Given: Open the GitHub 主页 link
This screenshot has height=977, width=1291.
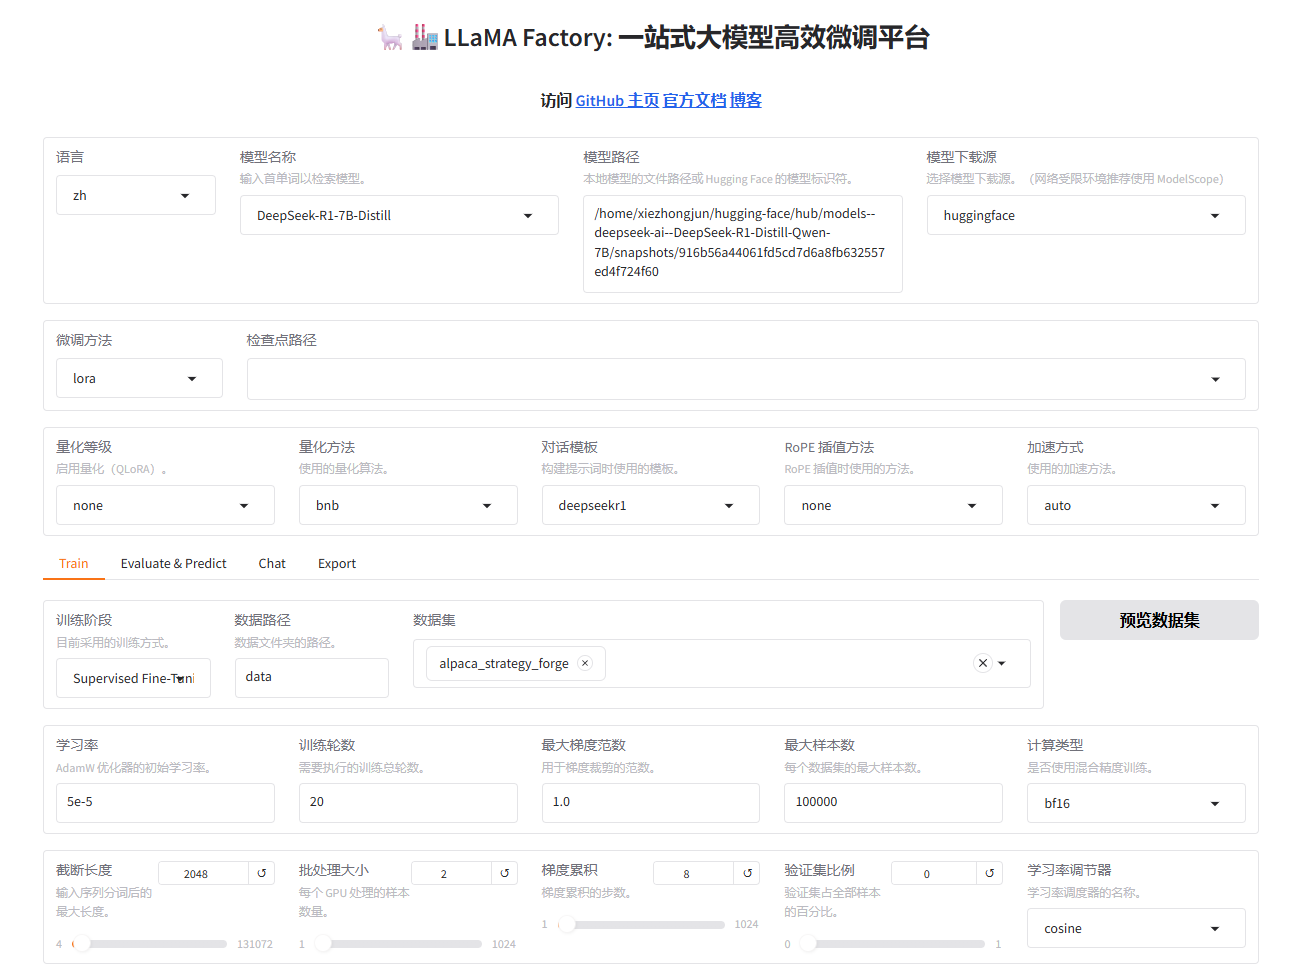Looking at the screenshot, I should (617, 100).
